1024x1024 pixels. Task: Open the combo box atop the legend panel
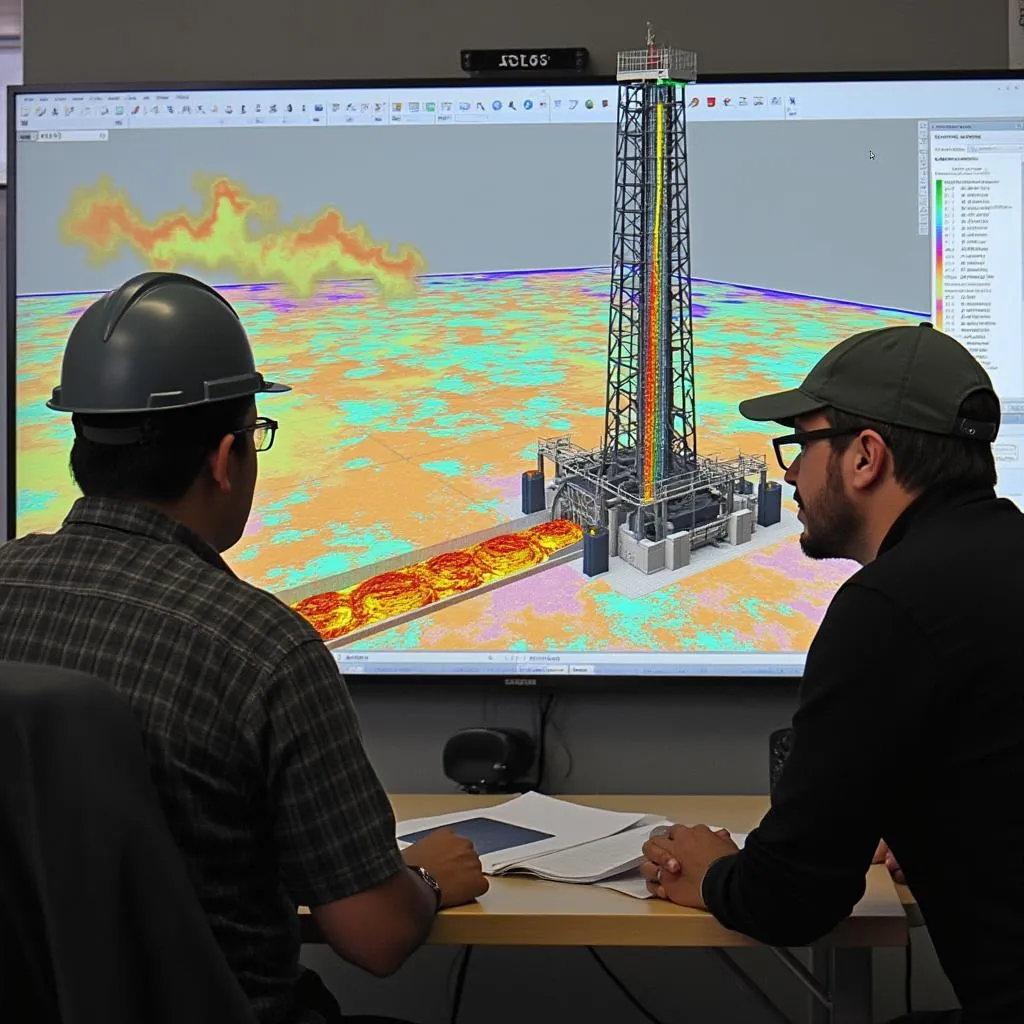[x=995, y=149]
